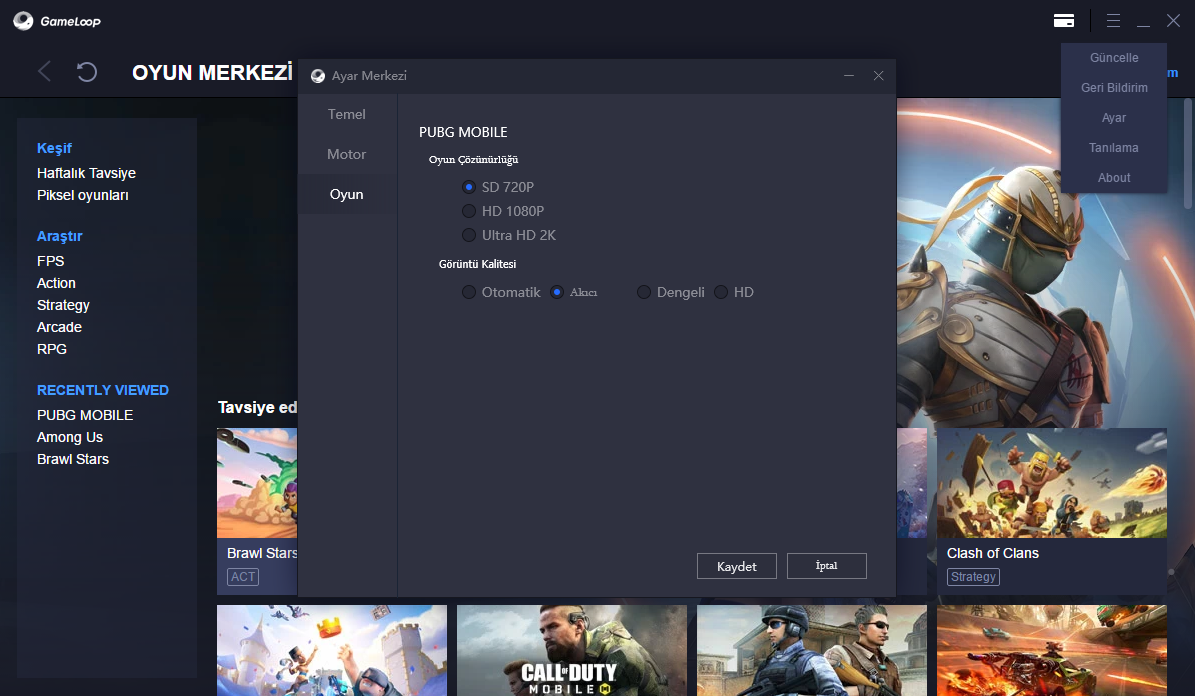Close the GameLoop main window
This screenshot has height=696, width=1195.
(1173, 21)
